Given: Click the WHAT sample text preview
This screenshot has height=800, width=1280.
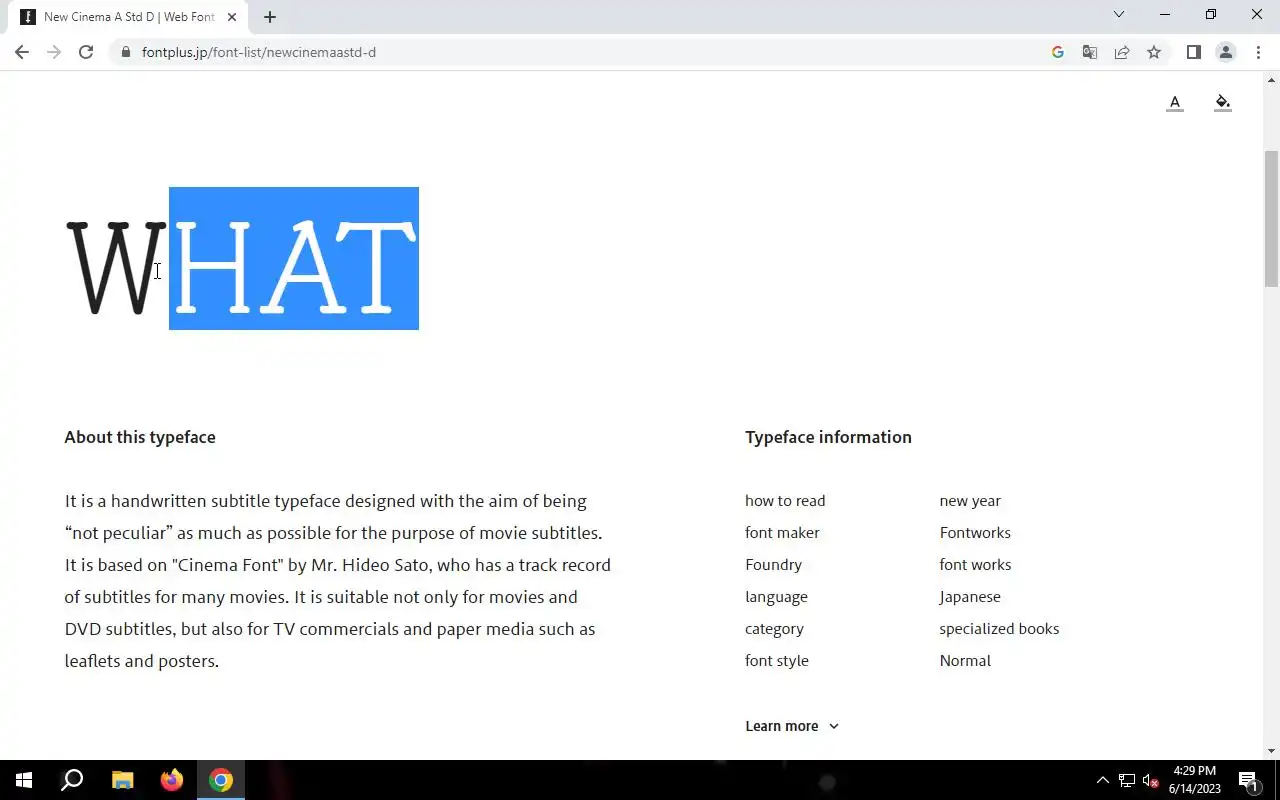Looking at the screenshot, I should (x=241, y=268).
